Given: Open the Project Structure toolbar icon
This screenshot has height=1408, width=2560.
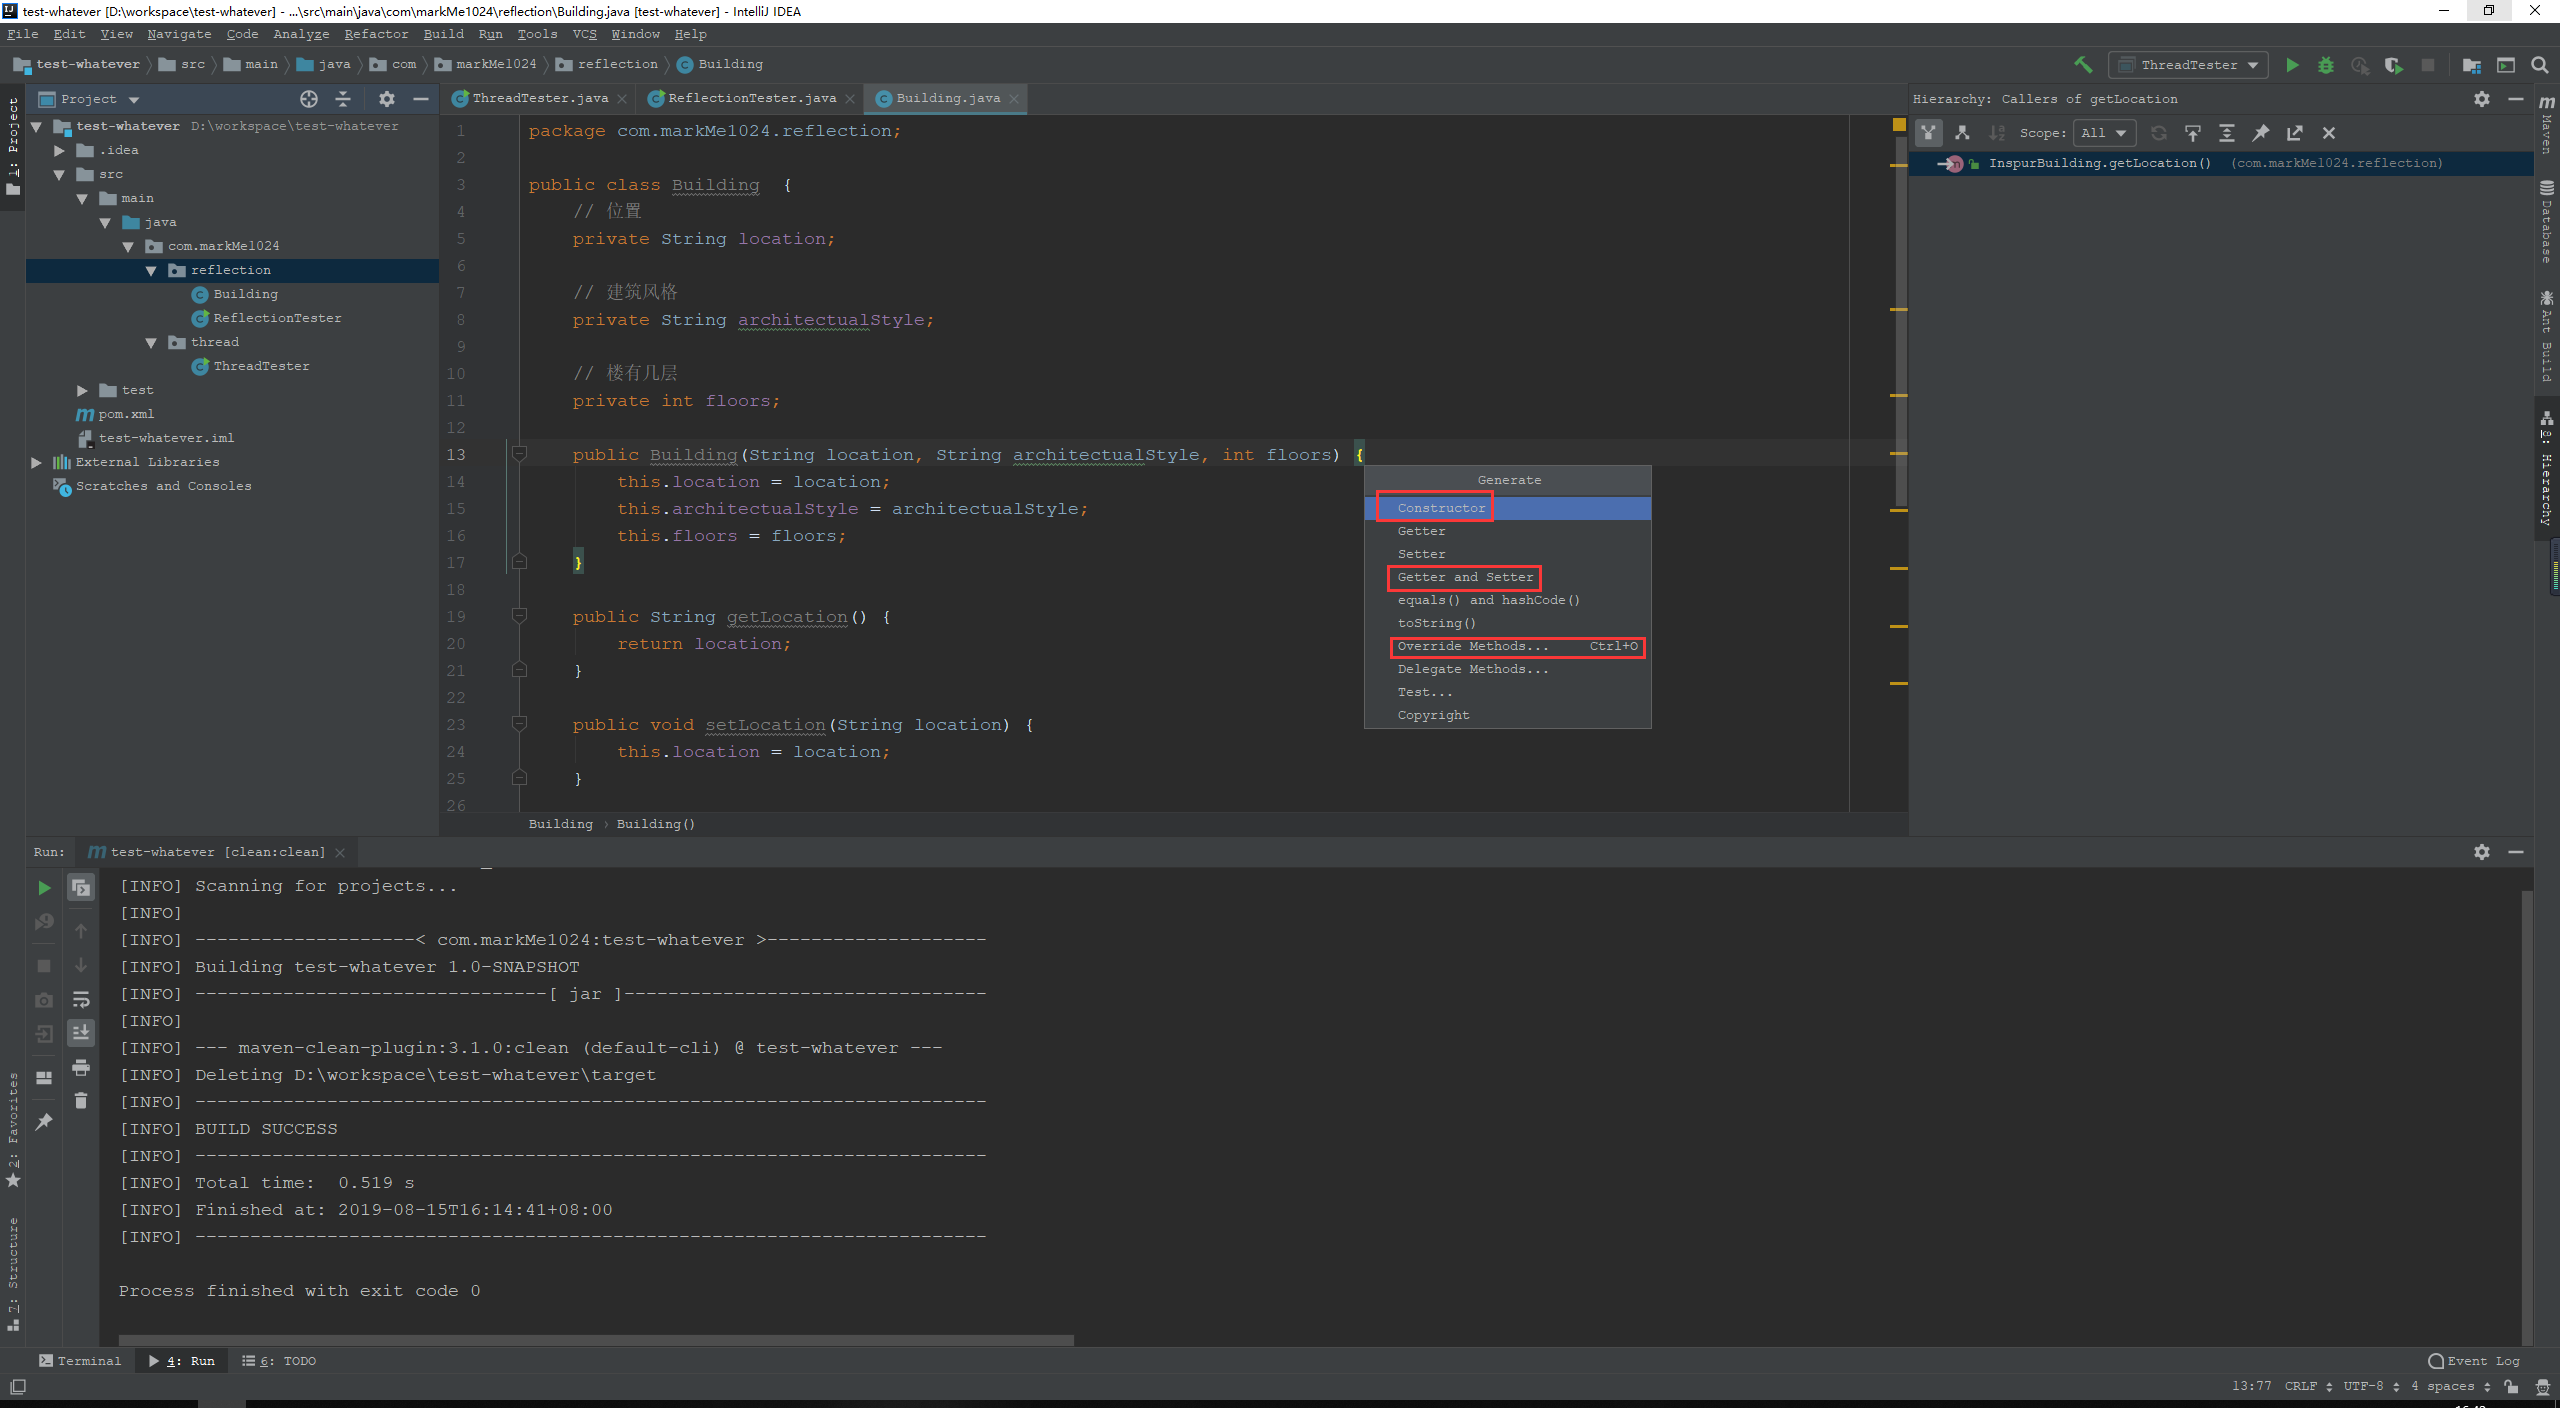Looking at the screenshot, I should click(2471, 65).
